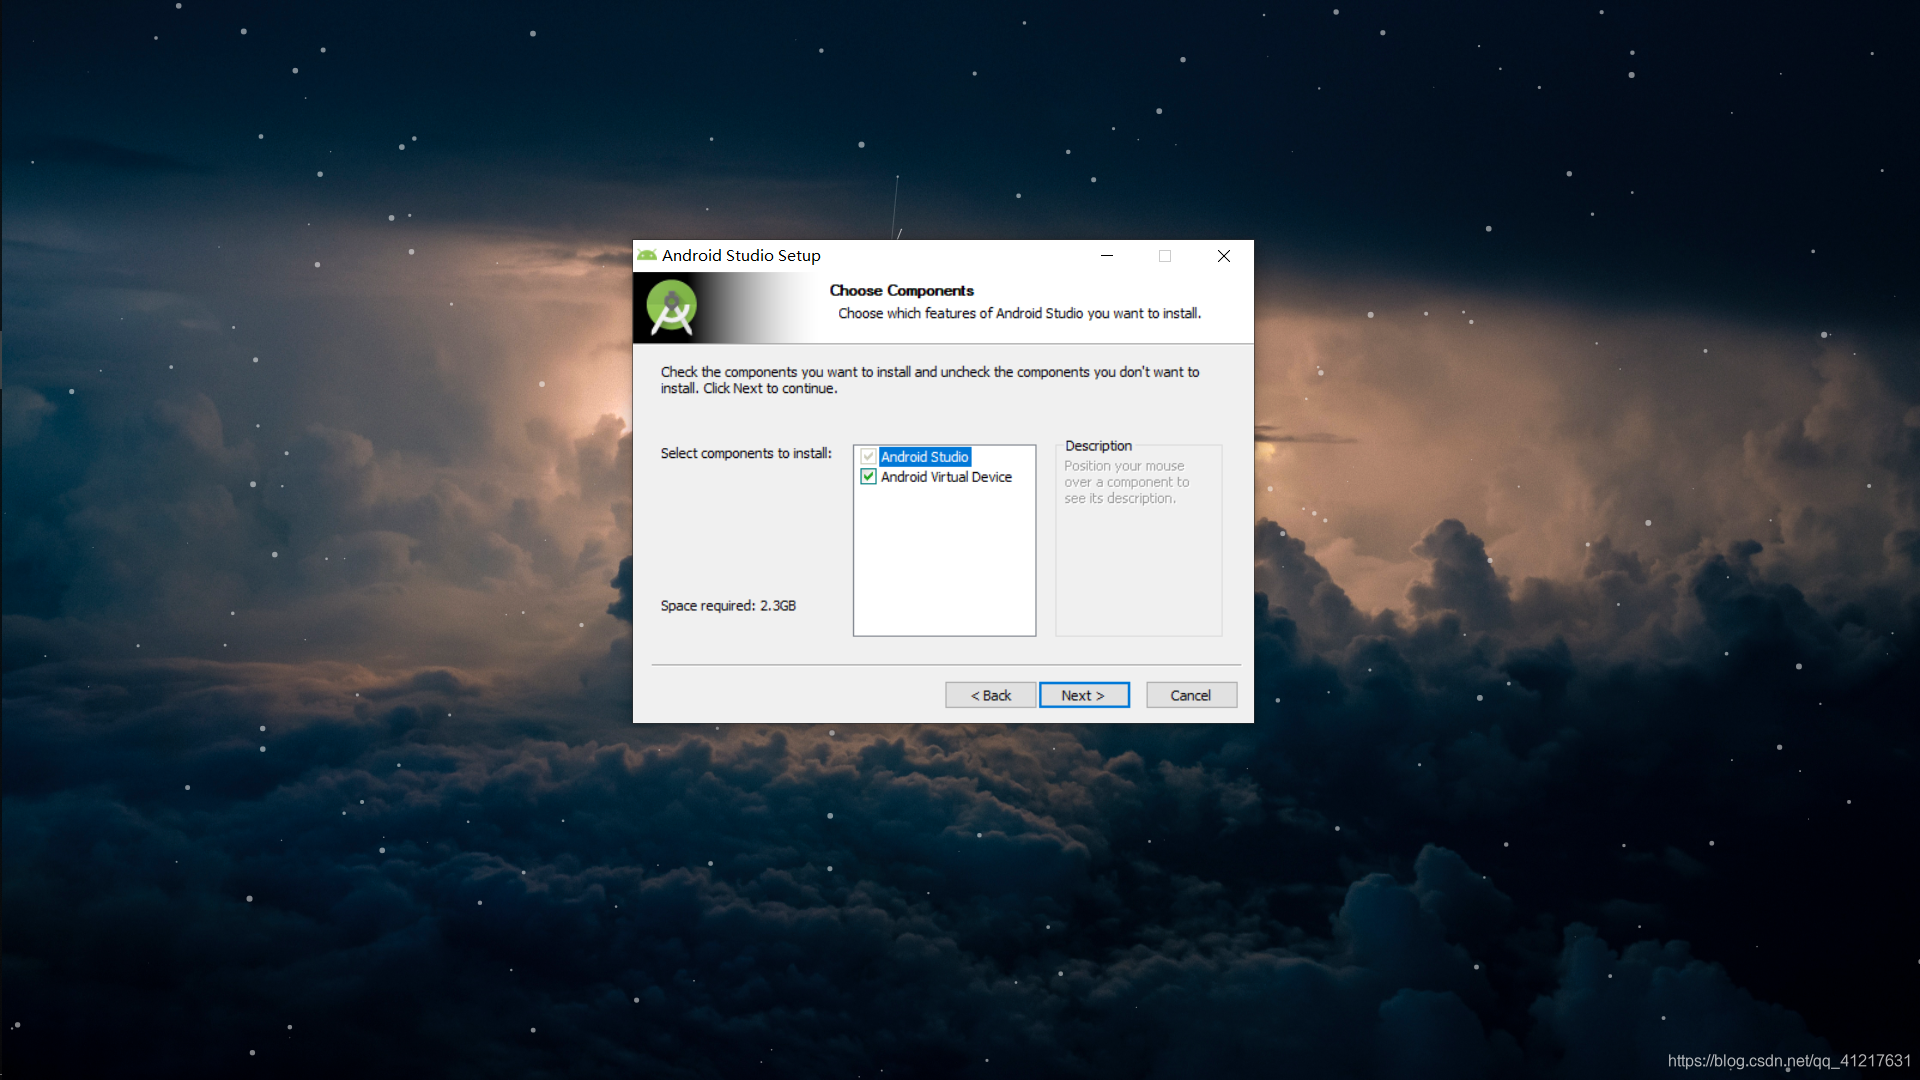Click the close window button
The width and height of the screenshot is (1920, 1080).
1224,255
